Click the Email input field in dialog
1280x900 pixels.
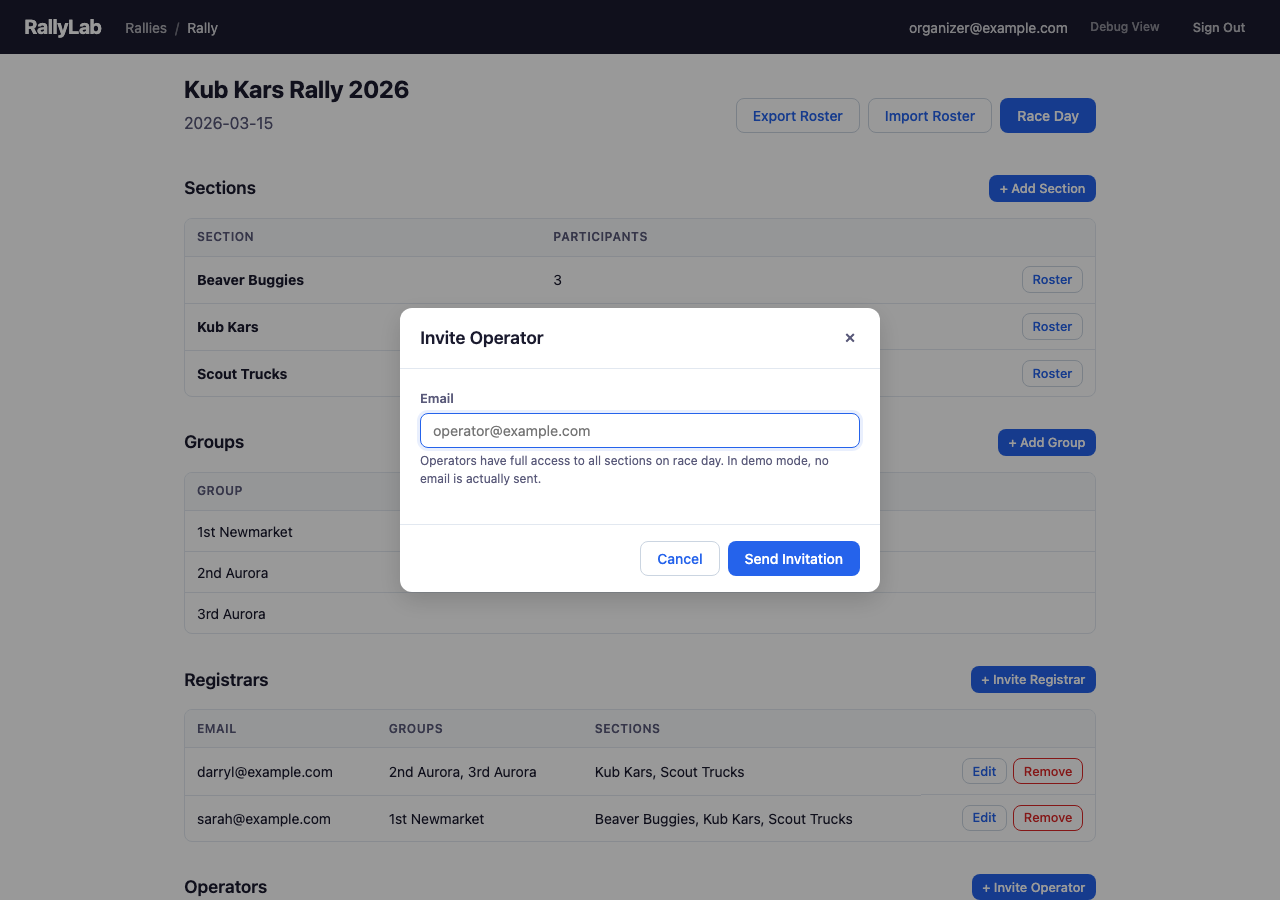(640, 431)
